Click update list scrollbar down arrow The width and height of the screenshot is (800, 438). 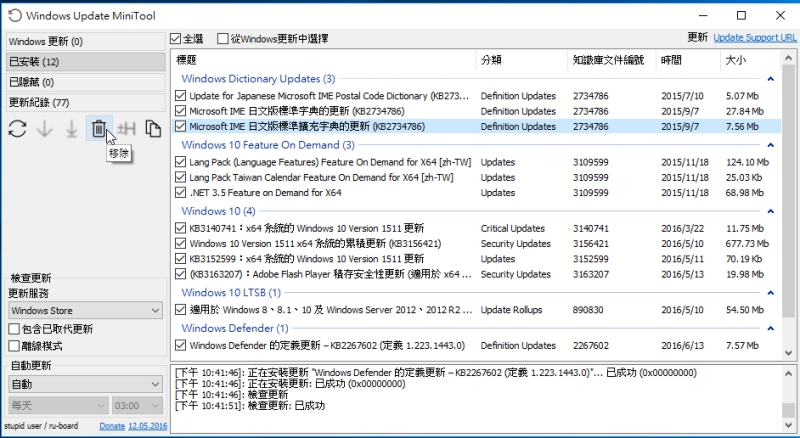coord(789,353)
